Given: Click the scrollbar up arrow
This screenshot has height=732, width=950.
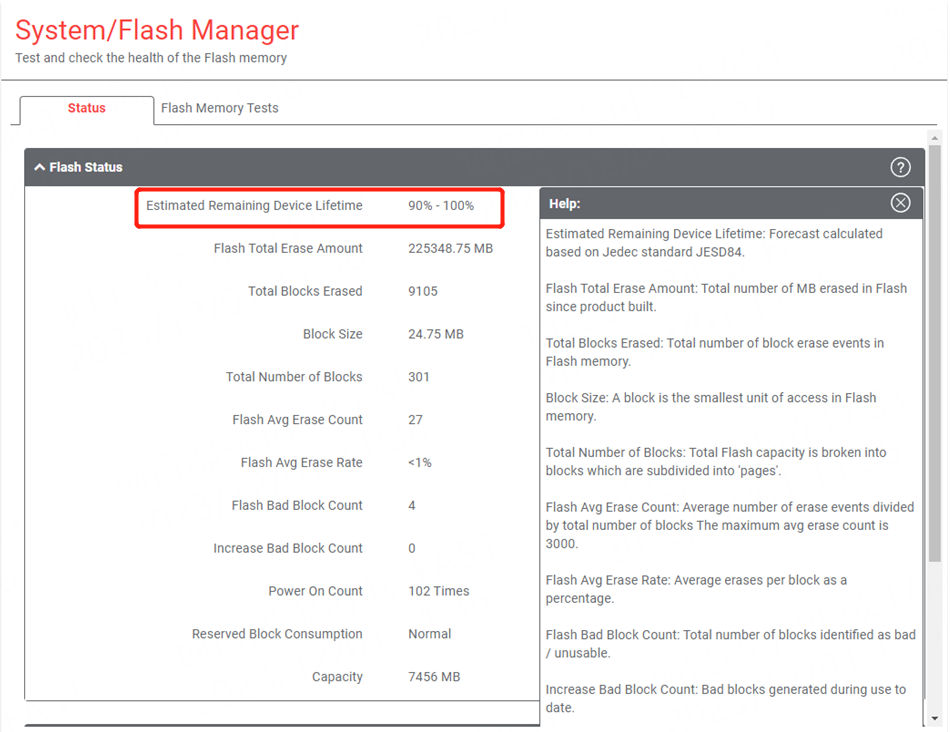Looking at the screenshot, I should pyautogui.click(x=935, y=138).
